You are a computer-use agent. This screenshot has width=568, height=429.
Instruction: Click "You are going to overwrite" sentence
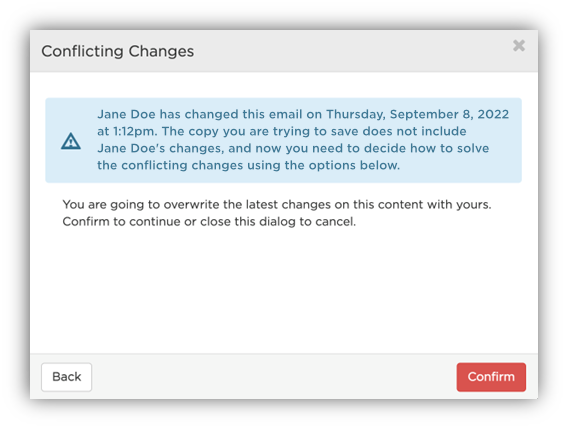pos(277,204)
